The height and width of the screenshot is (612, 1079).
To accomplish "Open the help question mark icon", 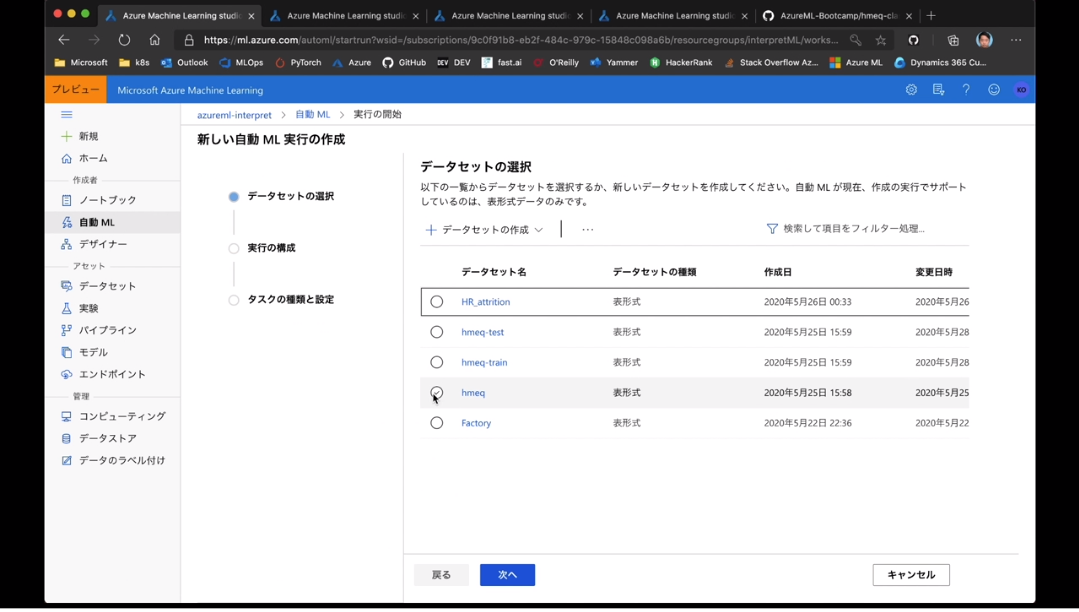I will point(966,89).
